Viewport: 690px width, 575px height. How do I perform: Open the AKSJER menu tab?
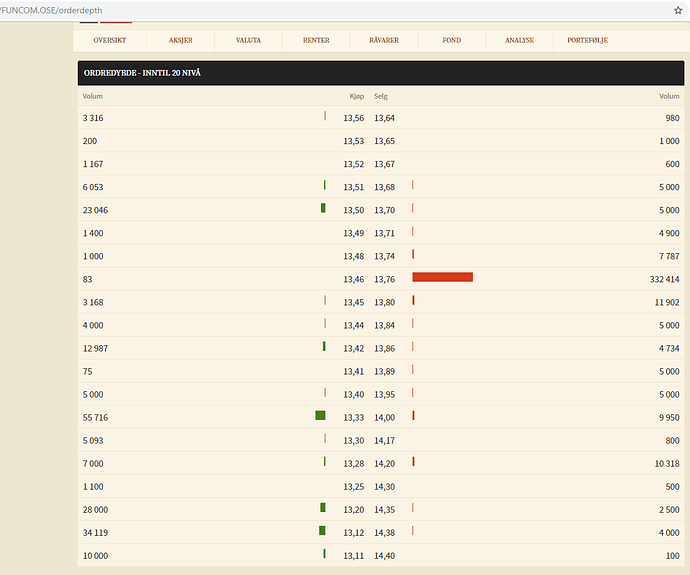pos(180,40)
